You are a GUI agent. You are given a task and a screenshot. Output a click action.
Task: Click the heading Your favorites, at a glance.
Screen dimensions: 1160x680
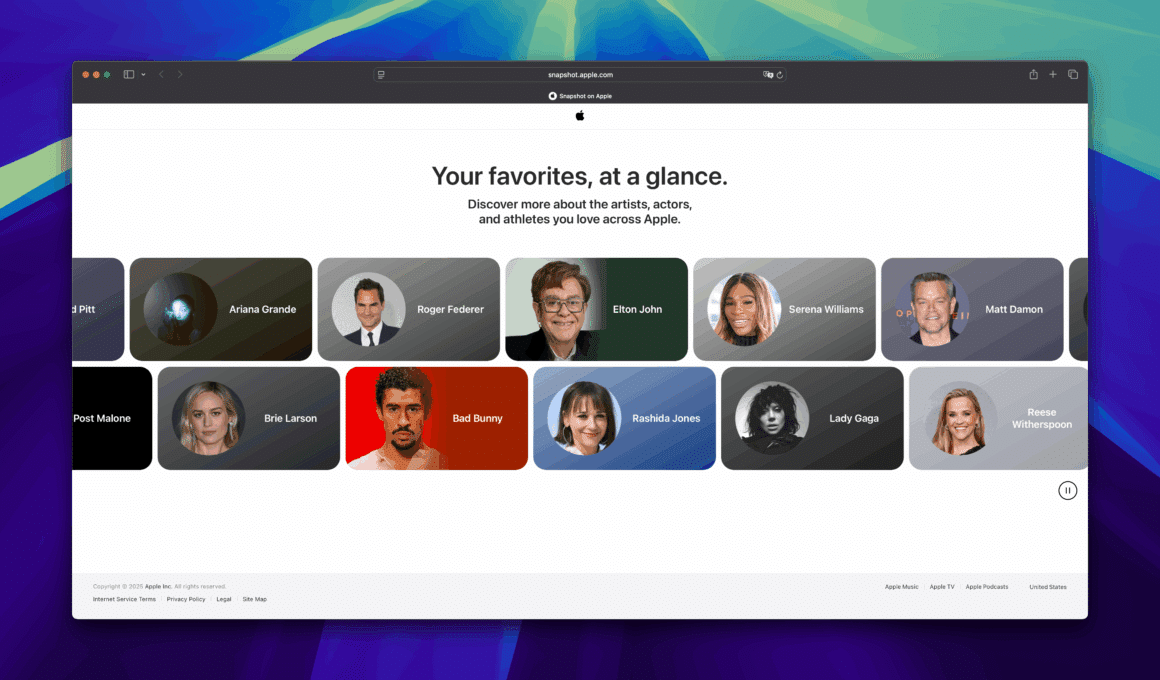[x=580, y=176]
